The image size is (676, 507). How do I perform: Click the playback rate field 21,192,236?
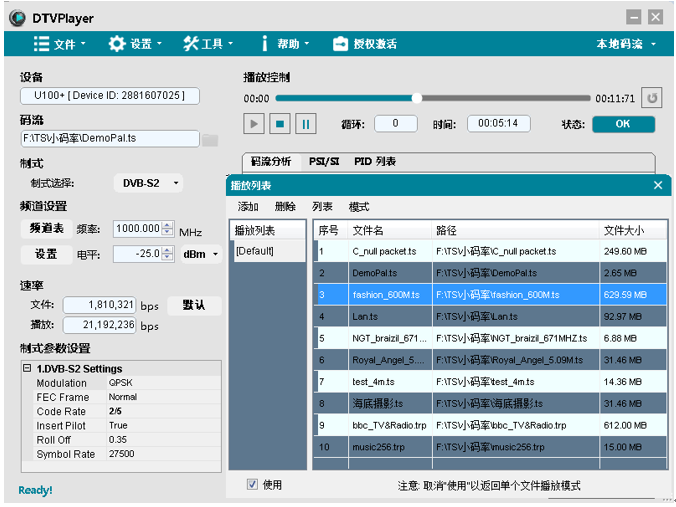(x=100, y=325)
